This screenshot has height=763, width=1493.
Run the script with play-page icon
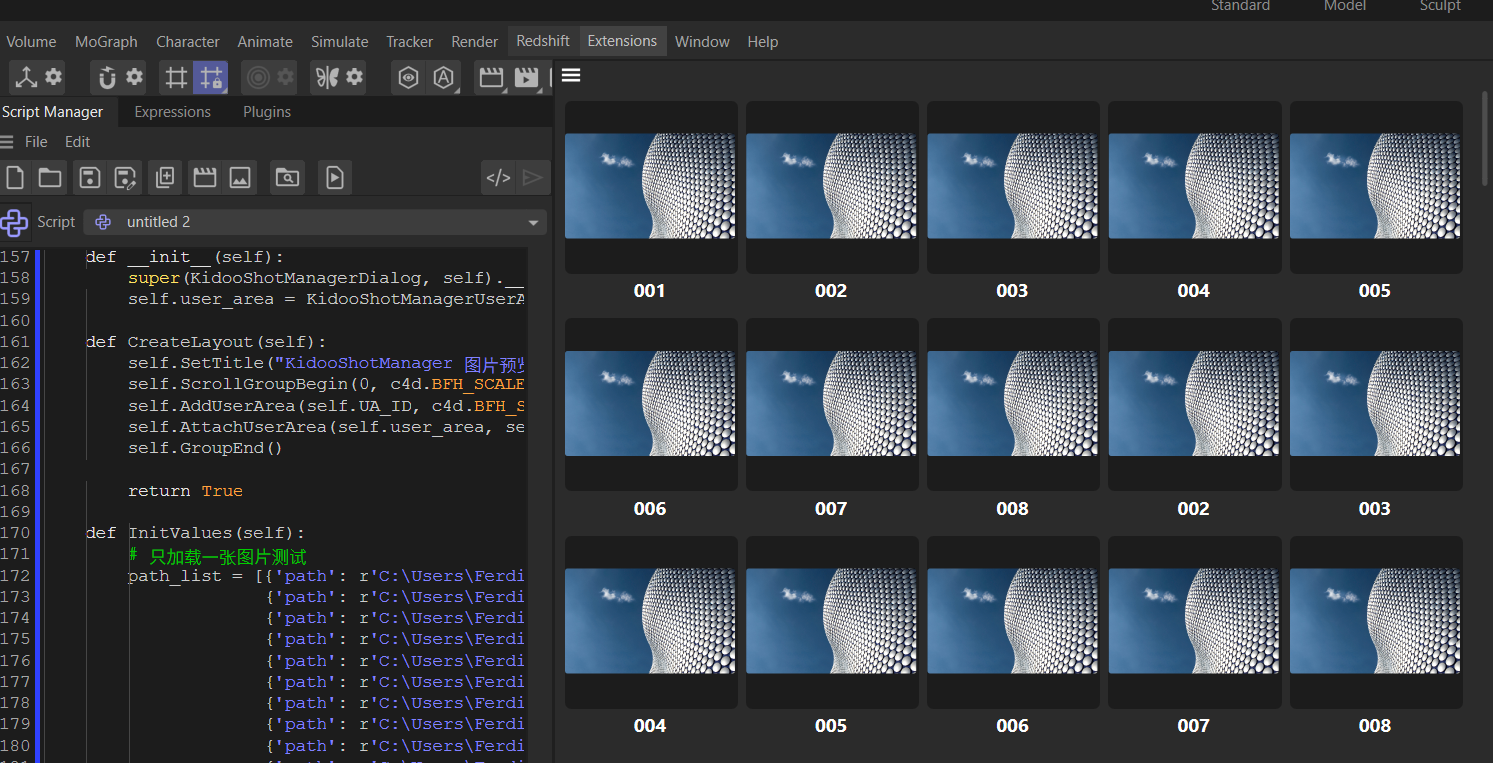[x=335, y=178]
